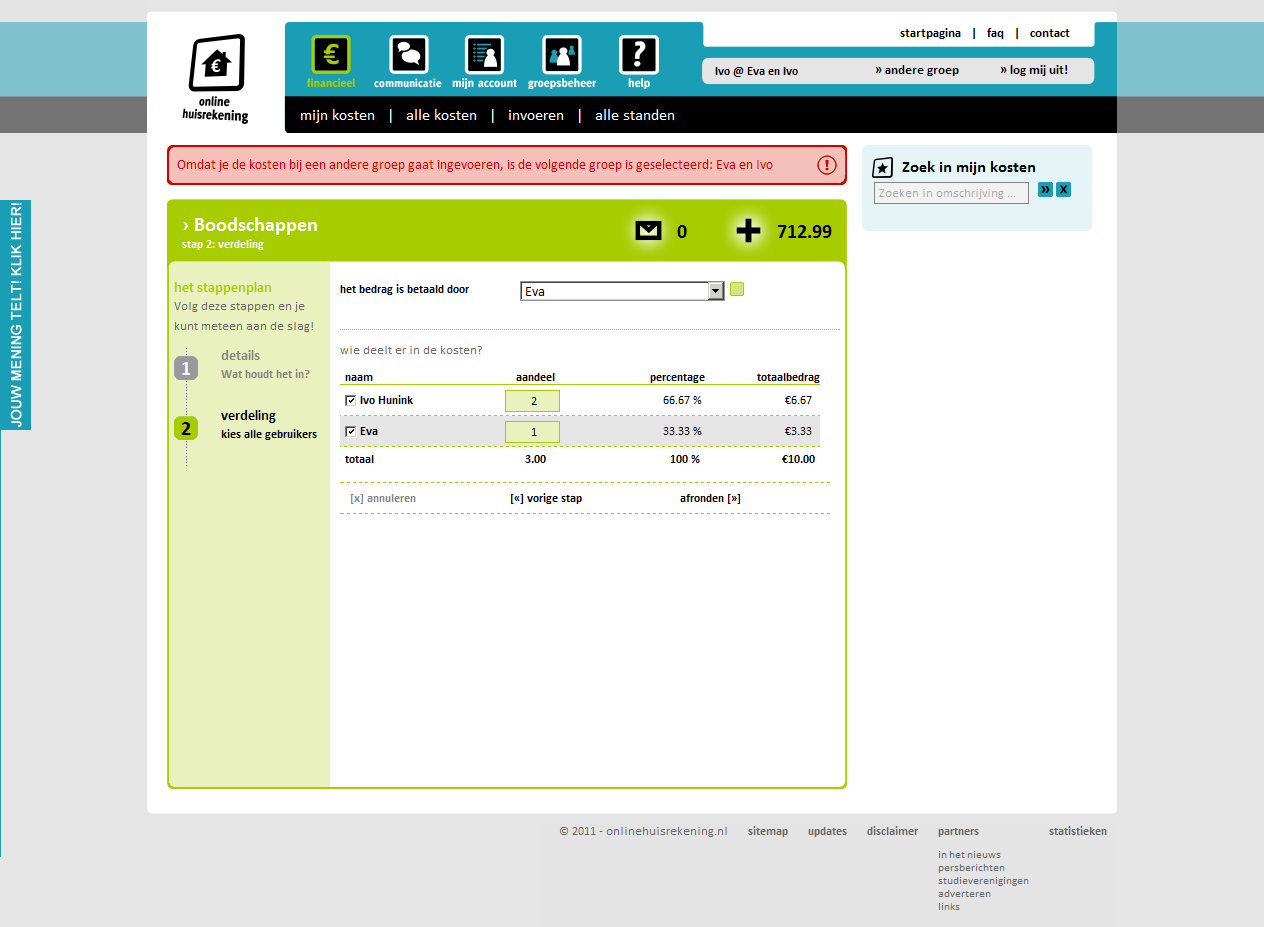Click the online huisrekening logo
The height and width of the screenshot is (927, 1264).
[x=216, y=78]
